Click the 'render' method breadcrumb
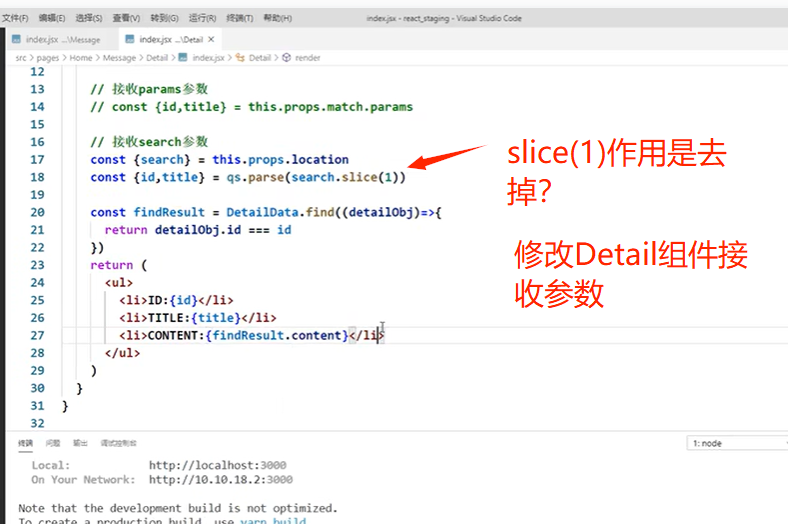The width and height of the screenshot is (788, 524). [x=308, y=58]
